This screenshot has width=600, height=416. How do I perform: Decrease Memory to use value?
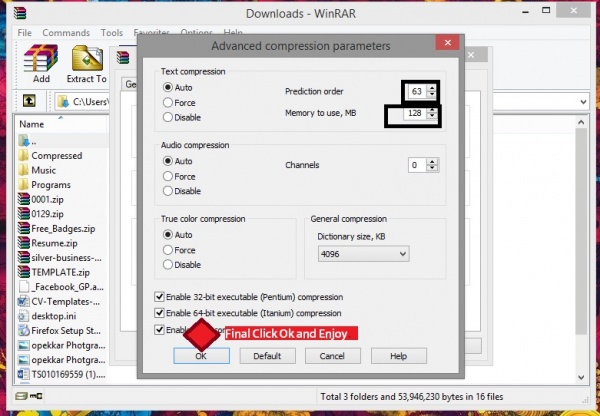point(432,116)
